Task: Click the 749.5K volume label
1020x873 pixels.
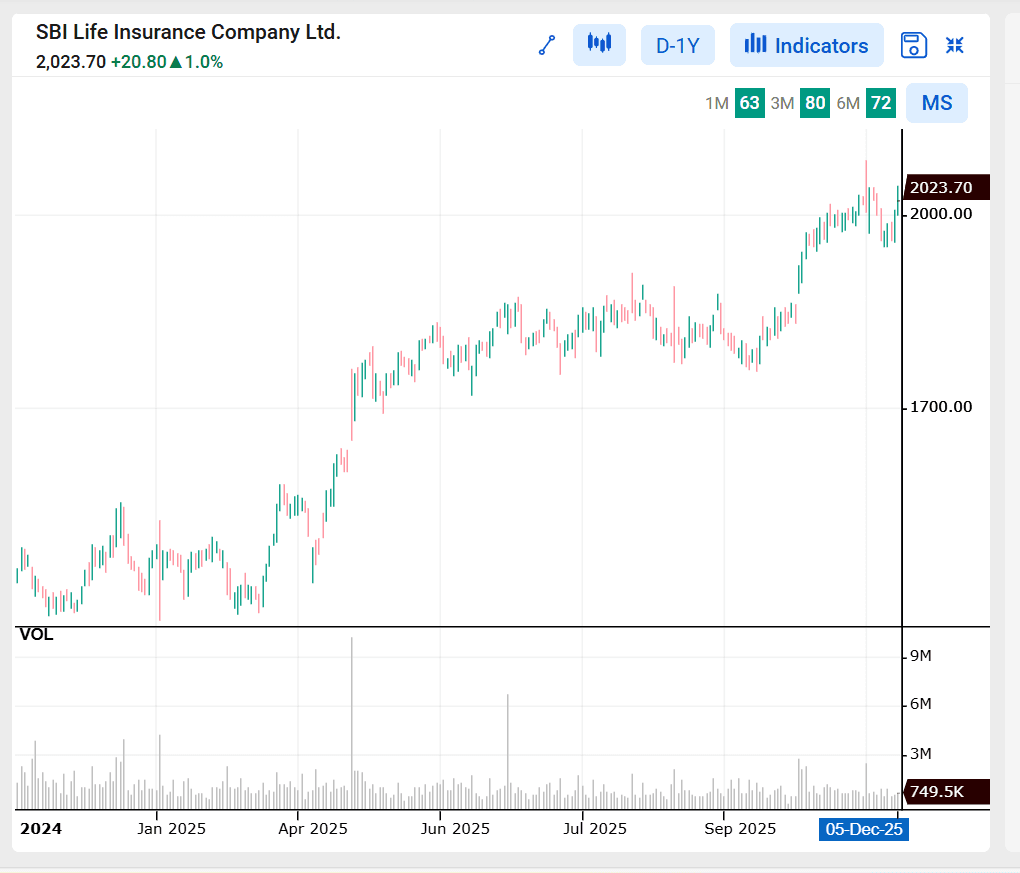Action: tap(947, 792)
